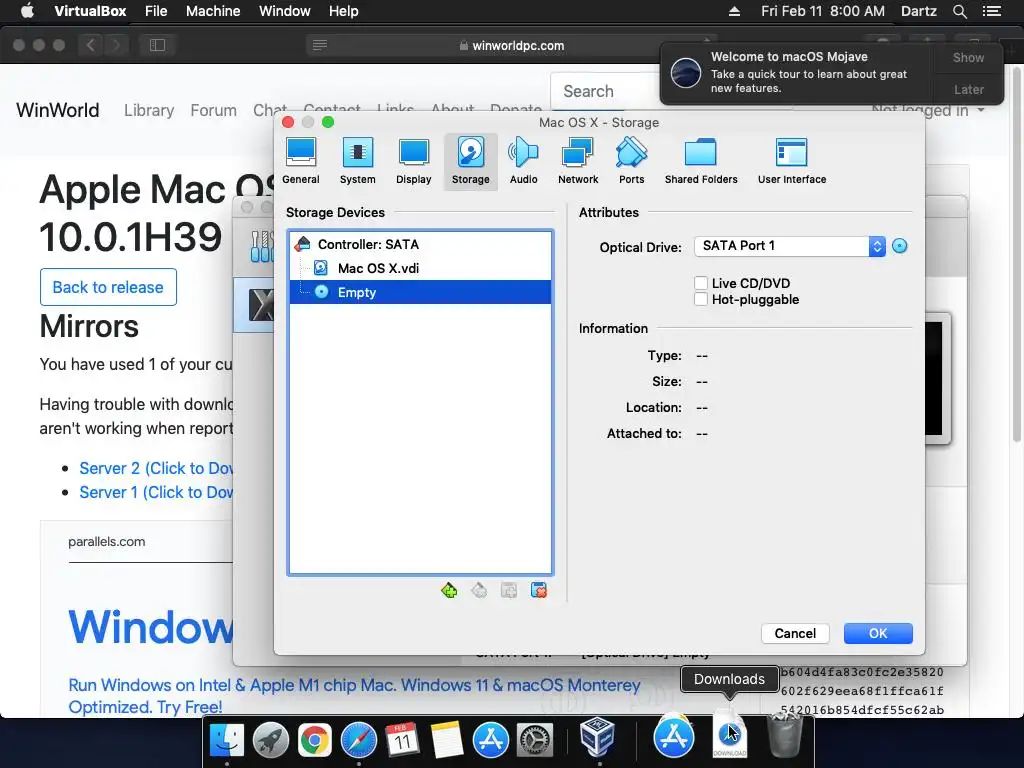Click Safari's back navigation arrow
Screen dimensions: 1024x768
pos(91,45)
